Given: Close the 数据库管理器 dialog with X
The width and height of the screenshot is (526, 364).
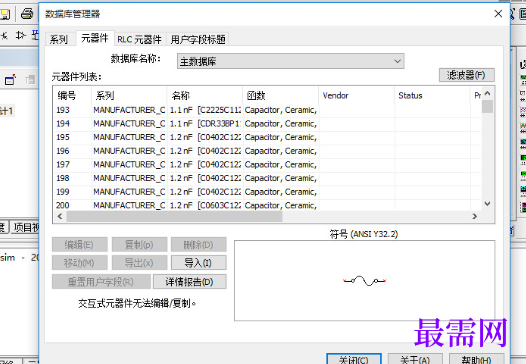Looking at the screenshot, I should click(498, 14).
